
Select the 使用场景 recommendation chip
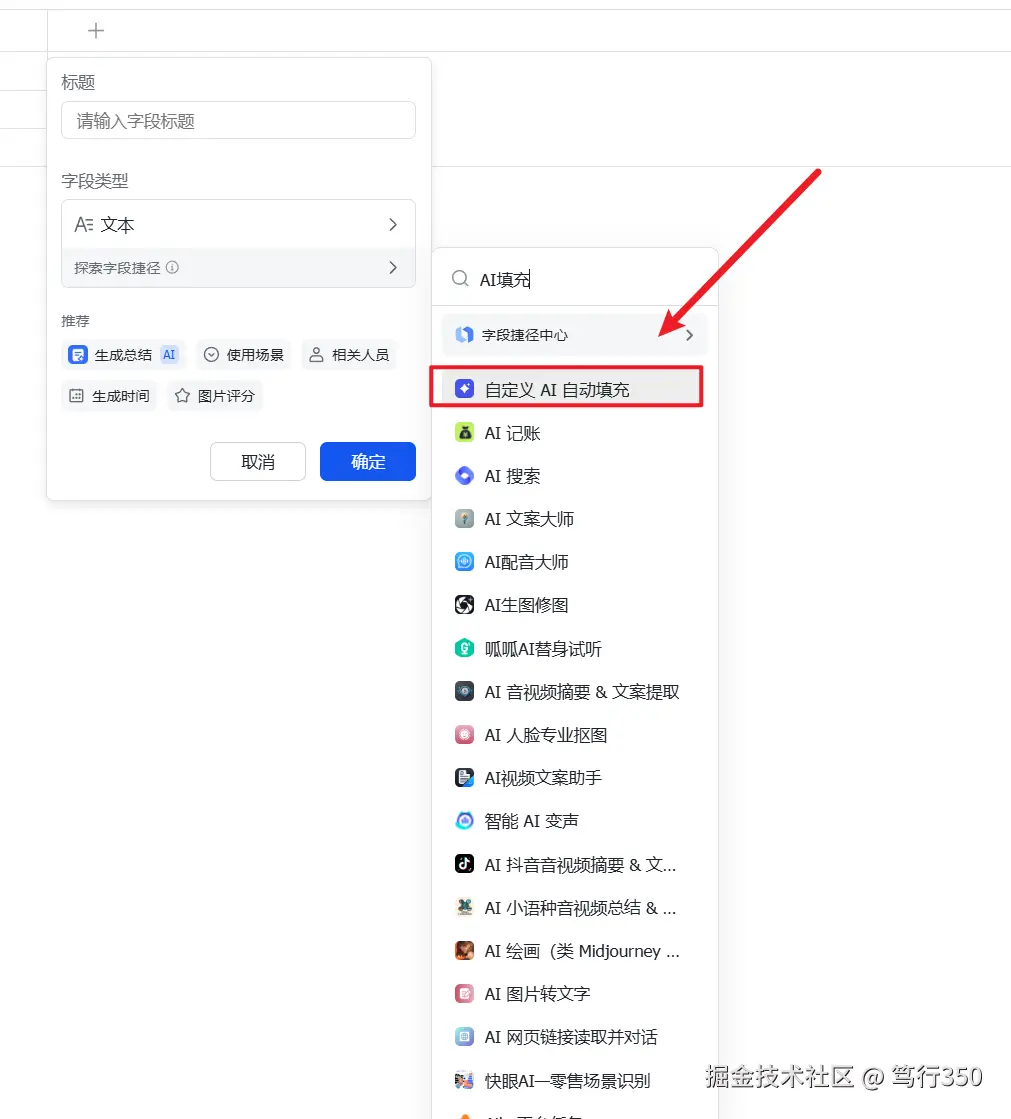244,355
